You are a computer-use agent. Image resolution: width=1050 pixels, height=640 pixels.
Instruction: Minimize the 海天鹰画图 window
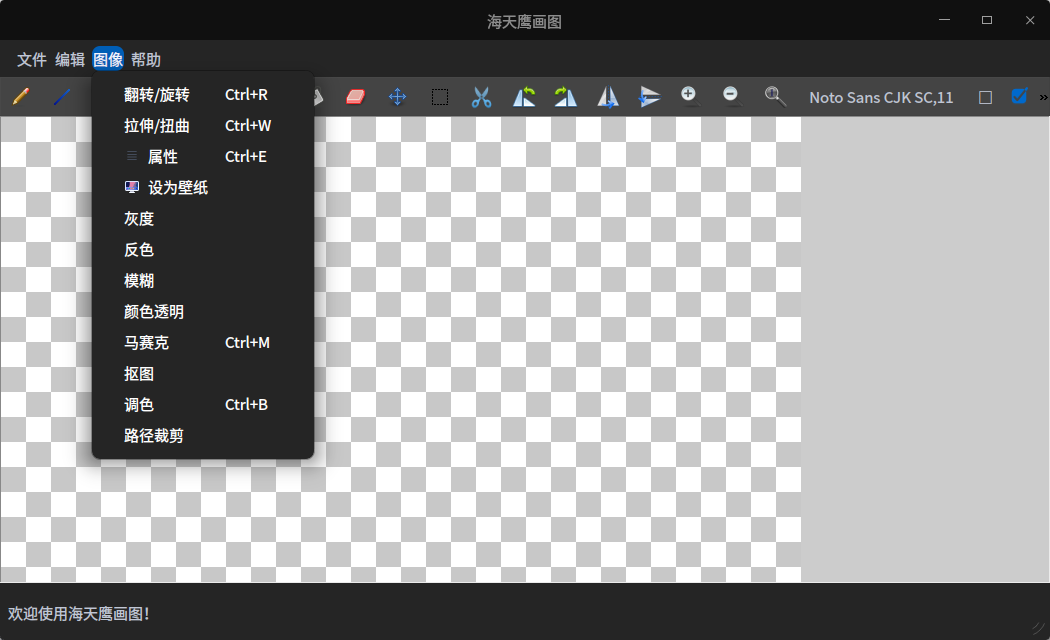[944, 20]
